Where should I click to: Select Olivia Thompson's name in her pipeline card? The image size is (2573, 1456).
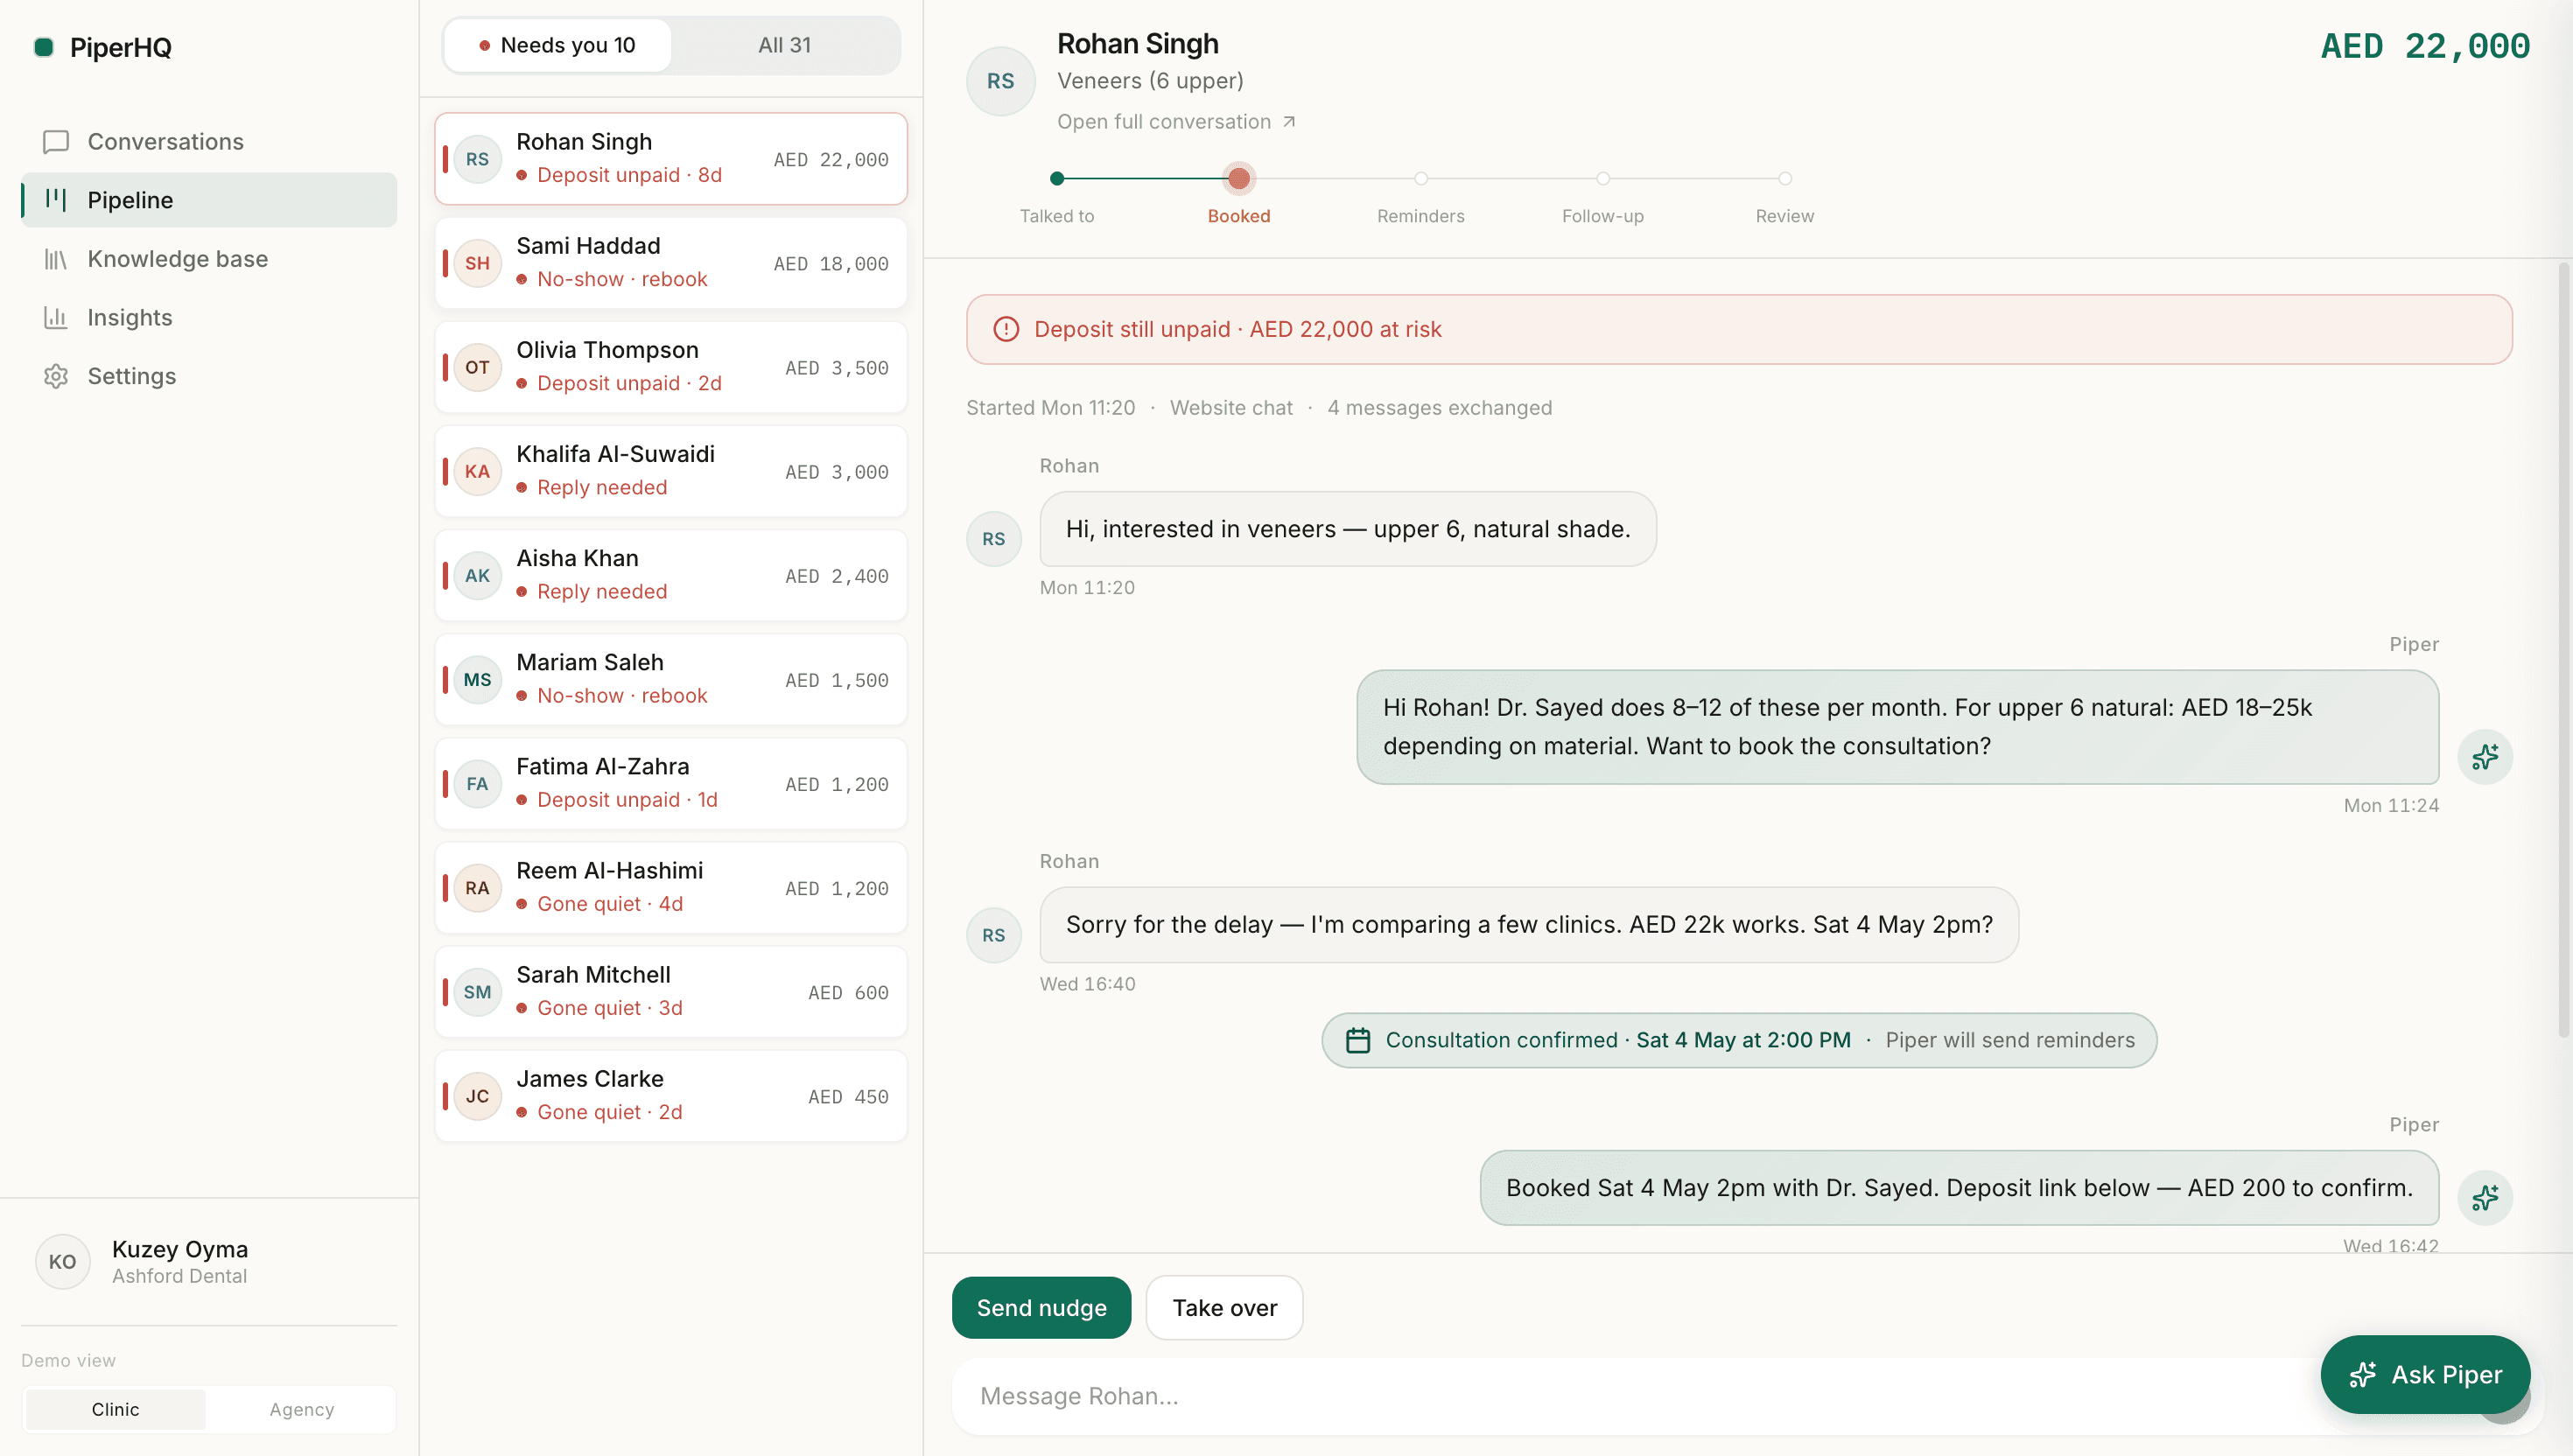pyautogui.click(x=607, y=350)
